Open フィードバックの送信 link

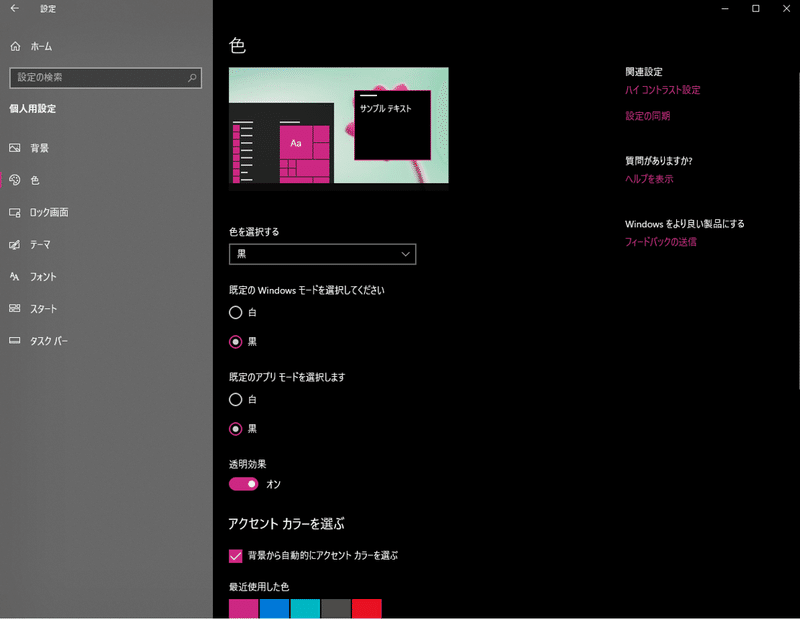pyautogui.click(x=661, y=242)
